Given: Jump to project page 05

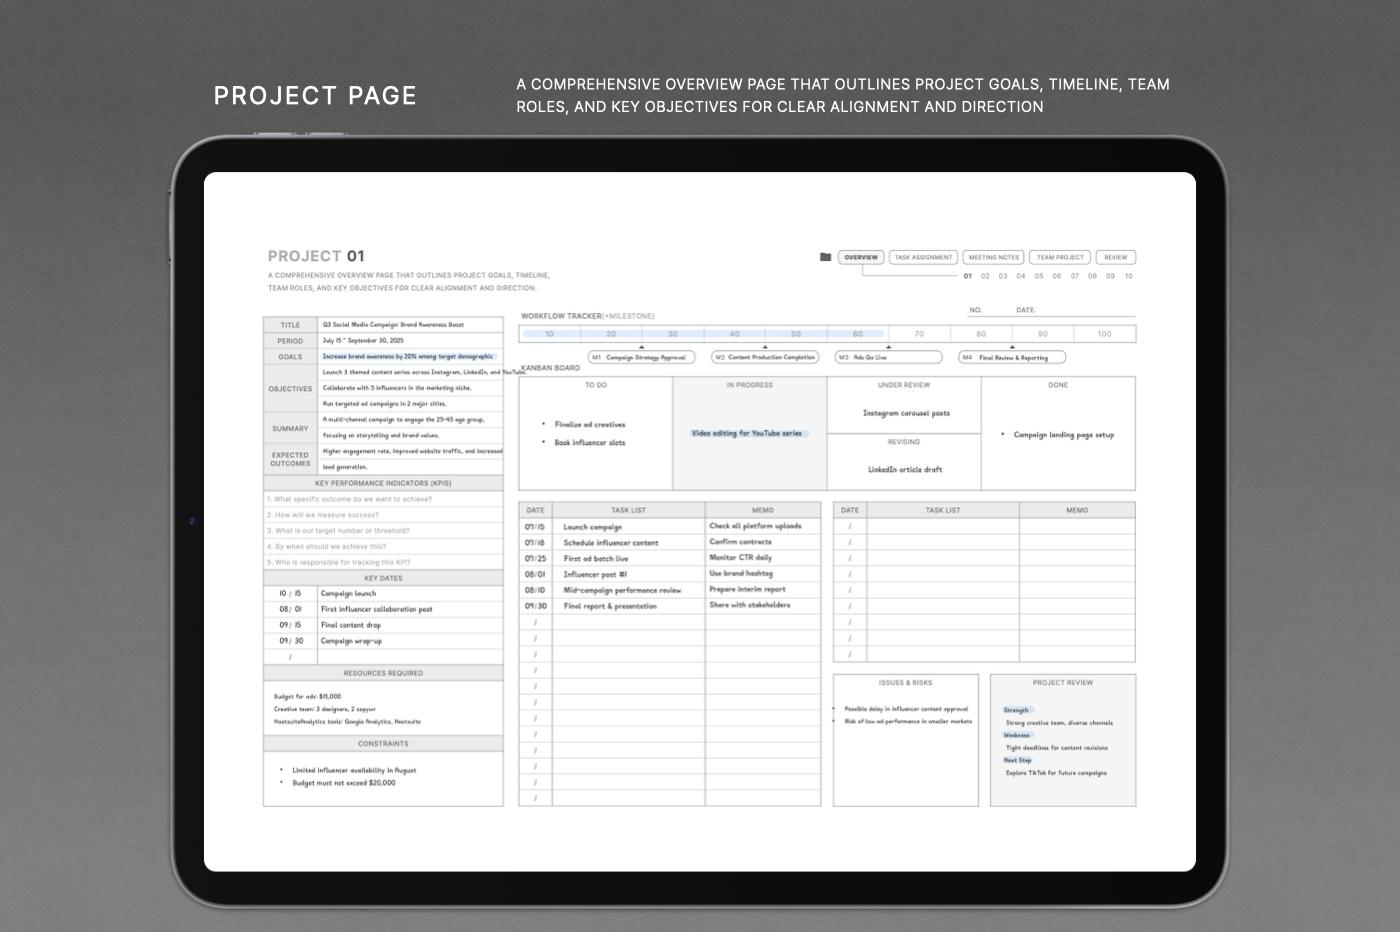Looking at the screenshot, I should point(1039,276).
